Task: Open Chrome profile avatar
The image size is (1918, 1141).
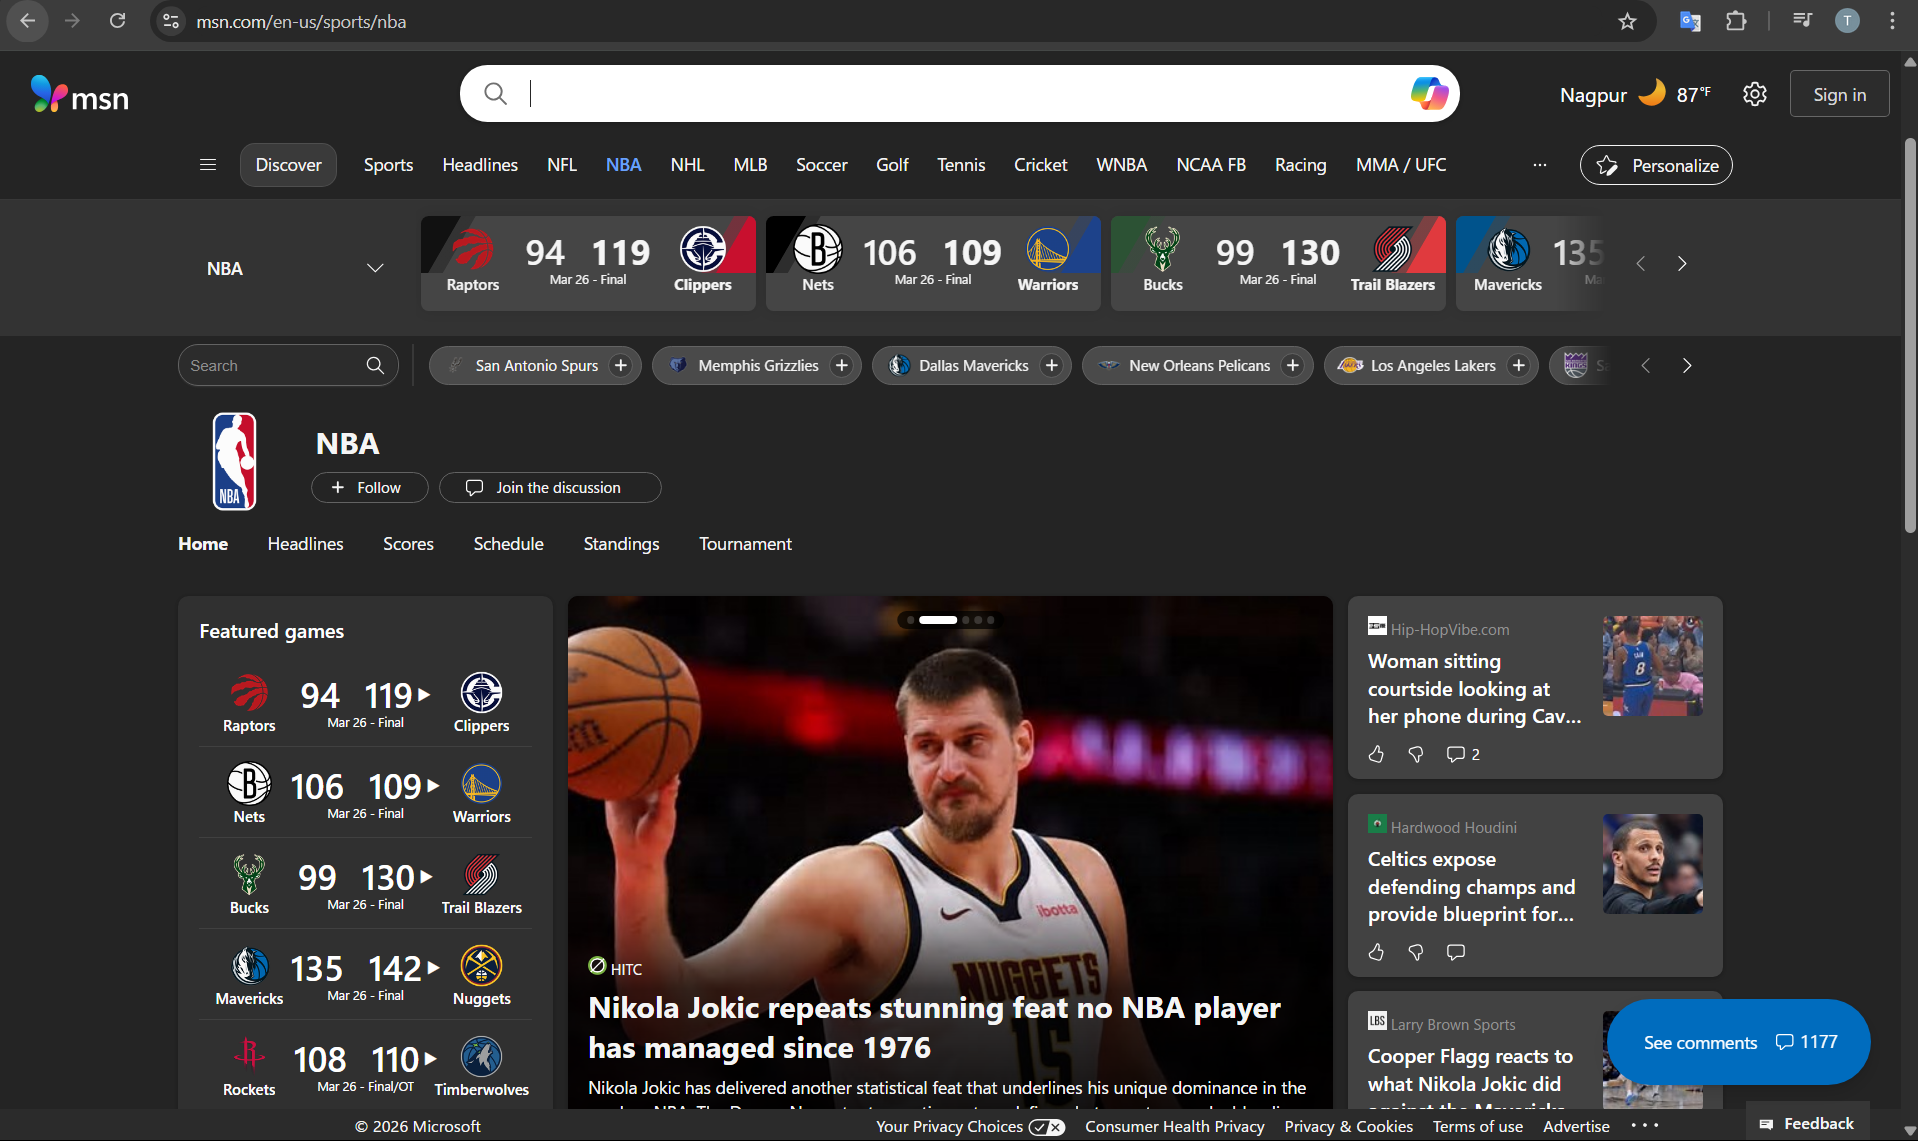Action: tap(1847, 21)
